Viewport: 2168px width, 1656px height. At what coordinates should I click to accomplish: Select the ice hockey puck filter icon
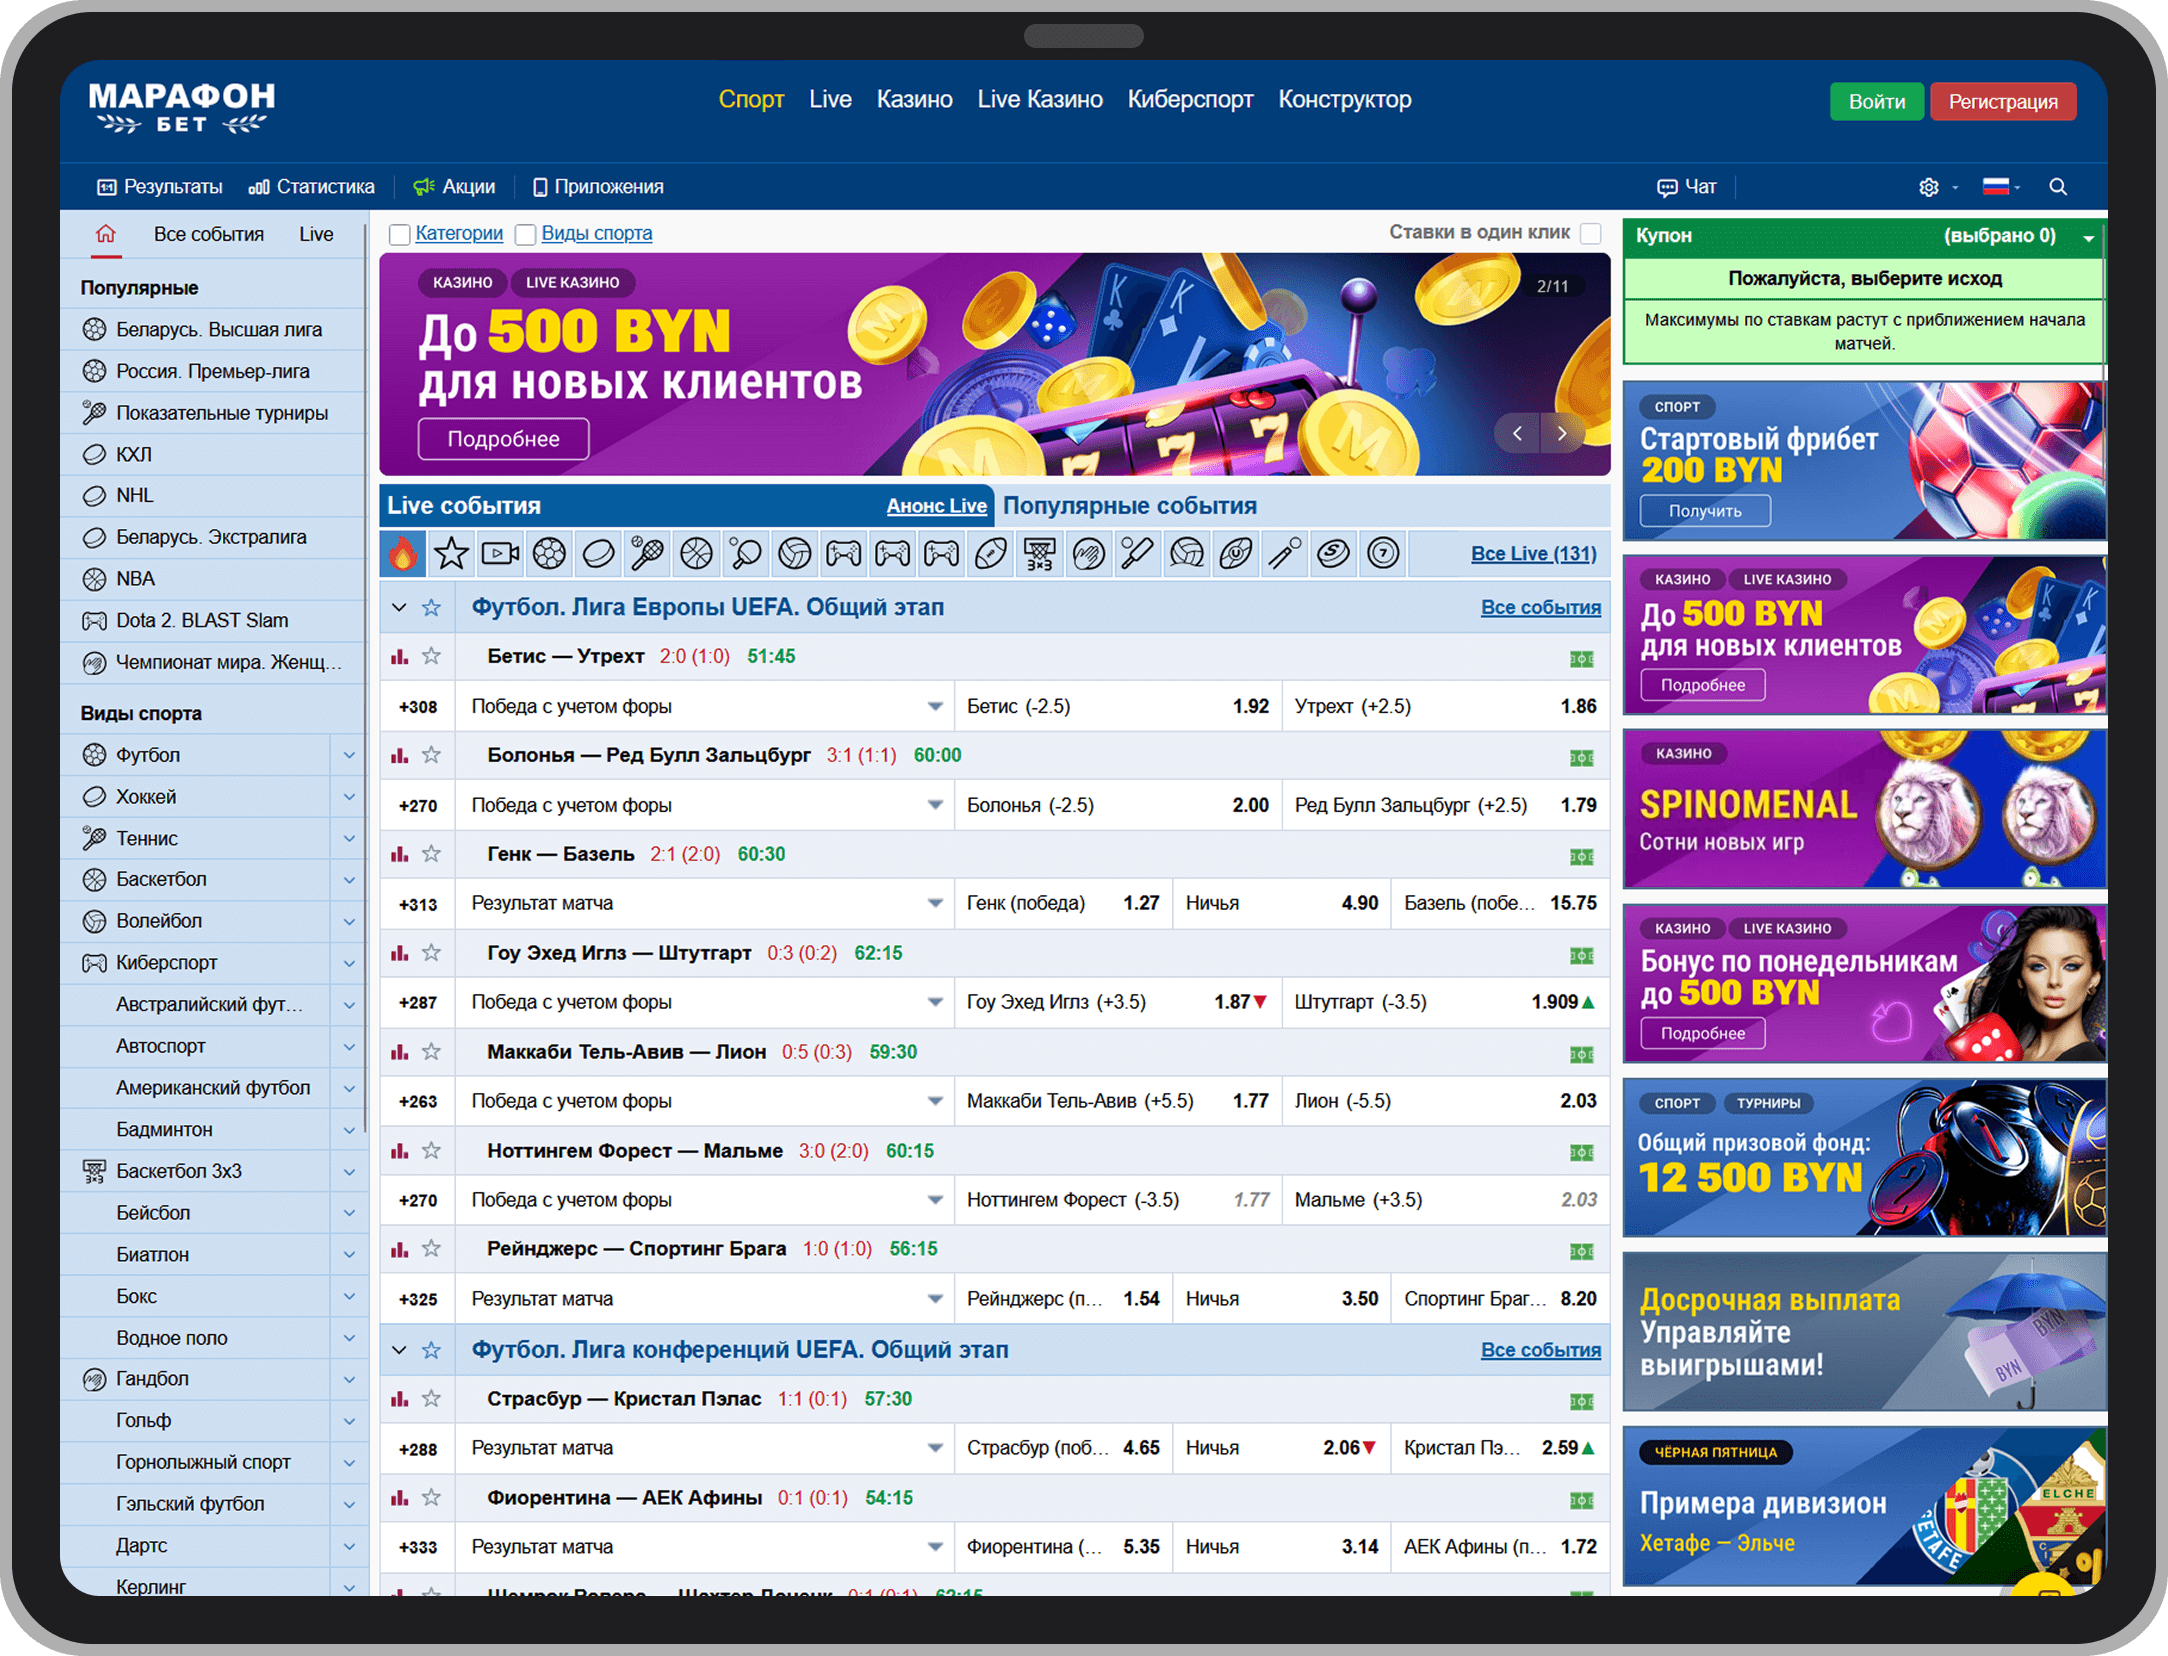[598, 553]
